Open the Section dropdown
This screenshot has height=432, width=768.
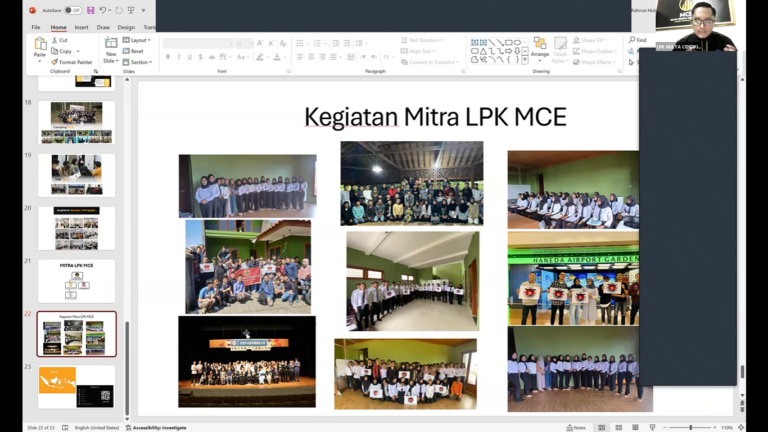pyautogui.click(x=138, y=62)
